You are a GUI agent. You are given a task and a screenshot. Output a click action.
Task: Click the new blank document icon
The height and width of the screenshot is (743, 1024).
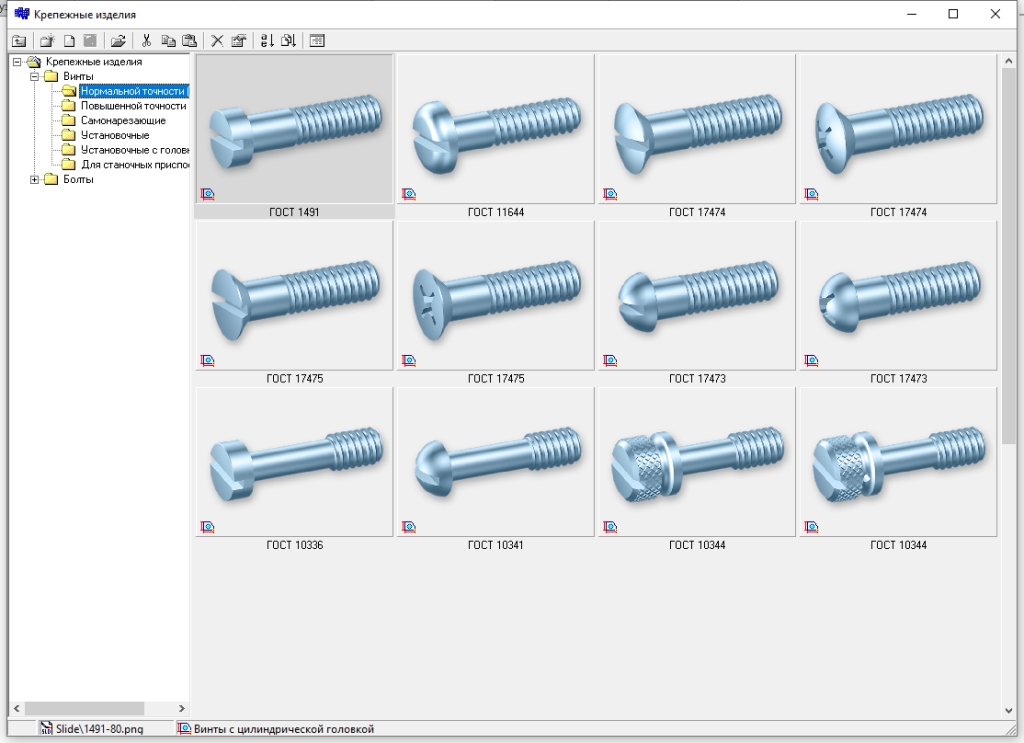coord(69,41)
